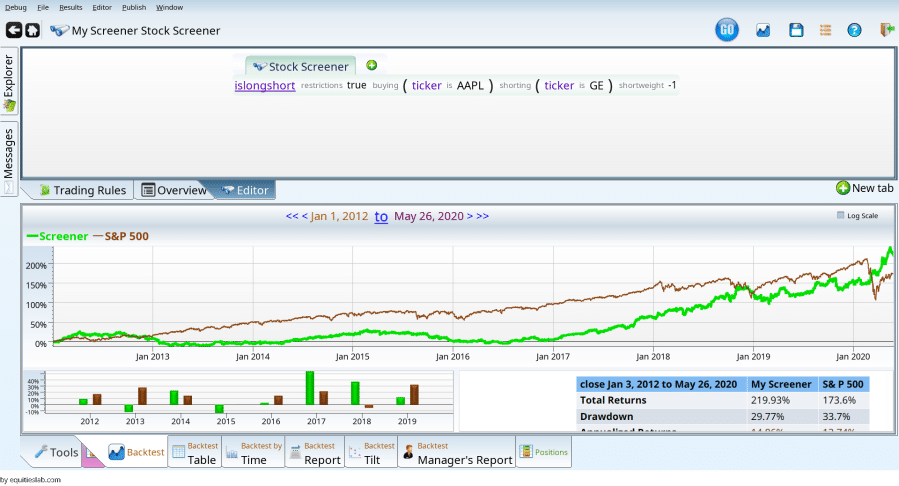Open the Window menu
The width and height of the screenshot is (899, 486).
coord(169,7)
